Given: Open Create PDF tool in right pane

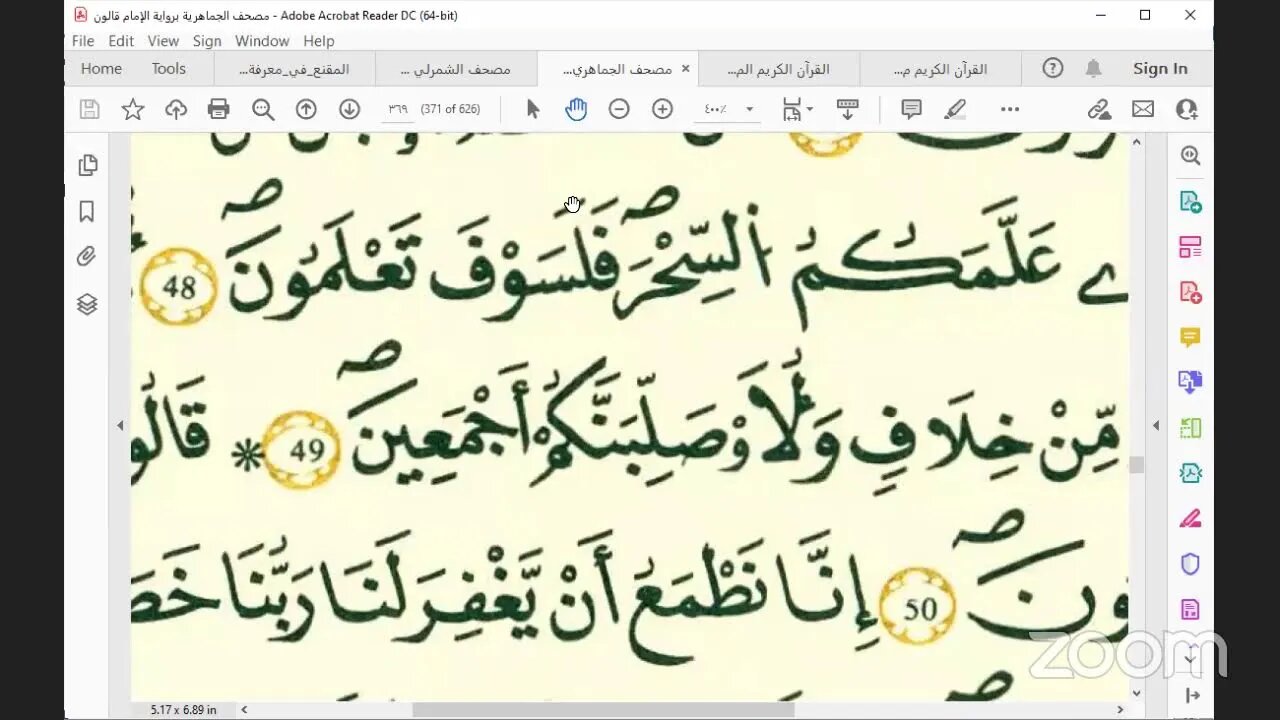Looking at the screenshot, I should click(x=1190, y=292).
